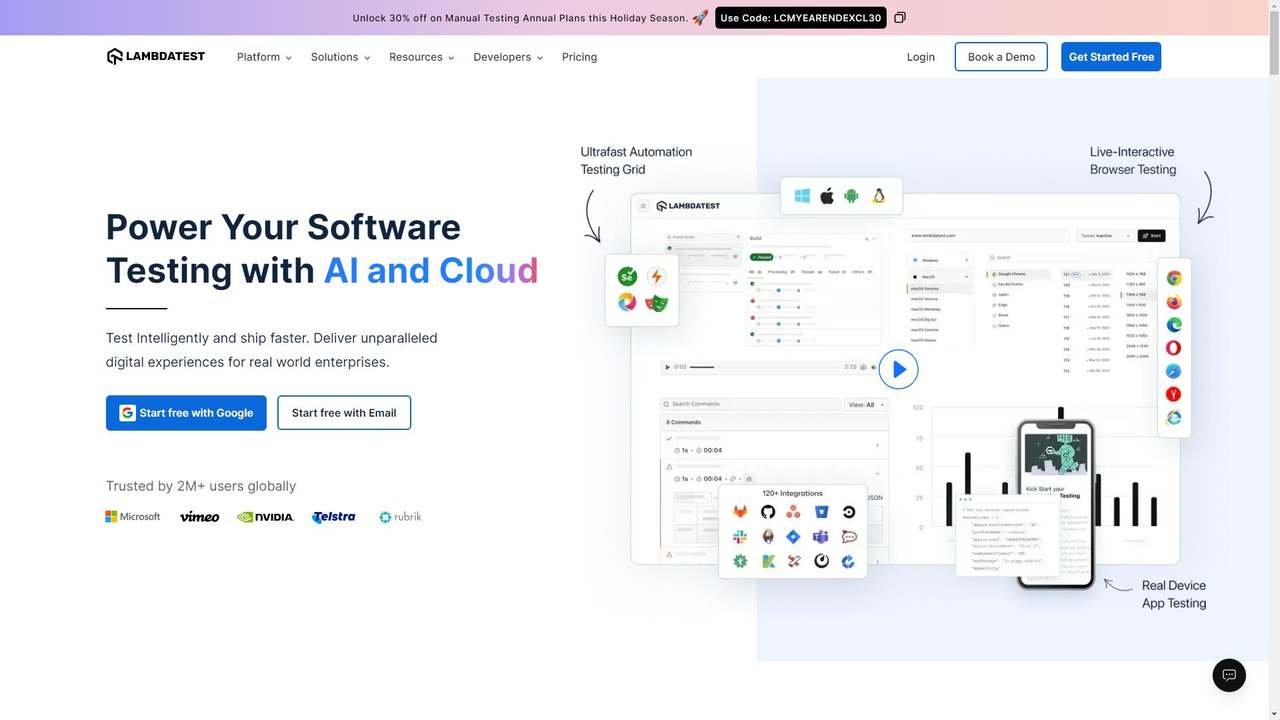Viewport: 1280px width, 720px height.
Task: Click Start free with Google
Action: (x=186, y=413)
